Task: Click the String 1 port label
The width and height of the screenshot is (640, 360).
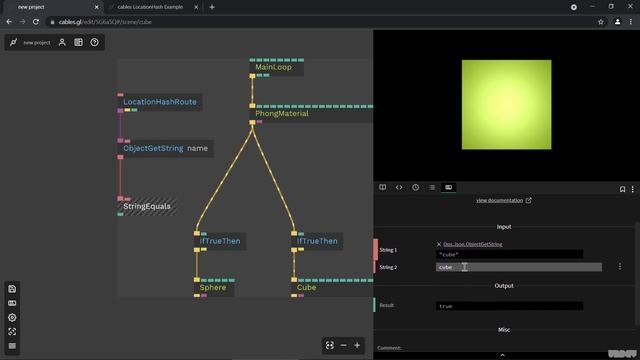Action: click(388, 250)
